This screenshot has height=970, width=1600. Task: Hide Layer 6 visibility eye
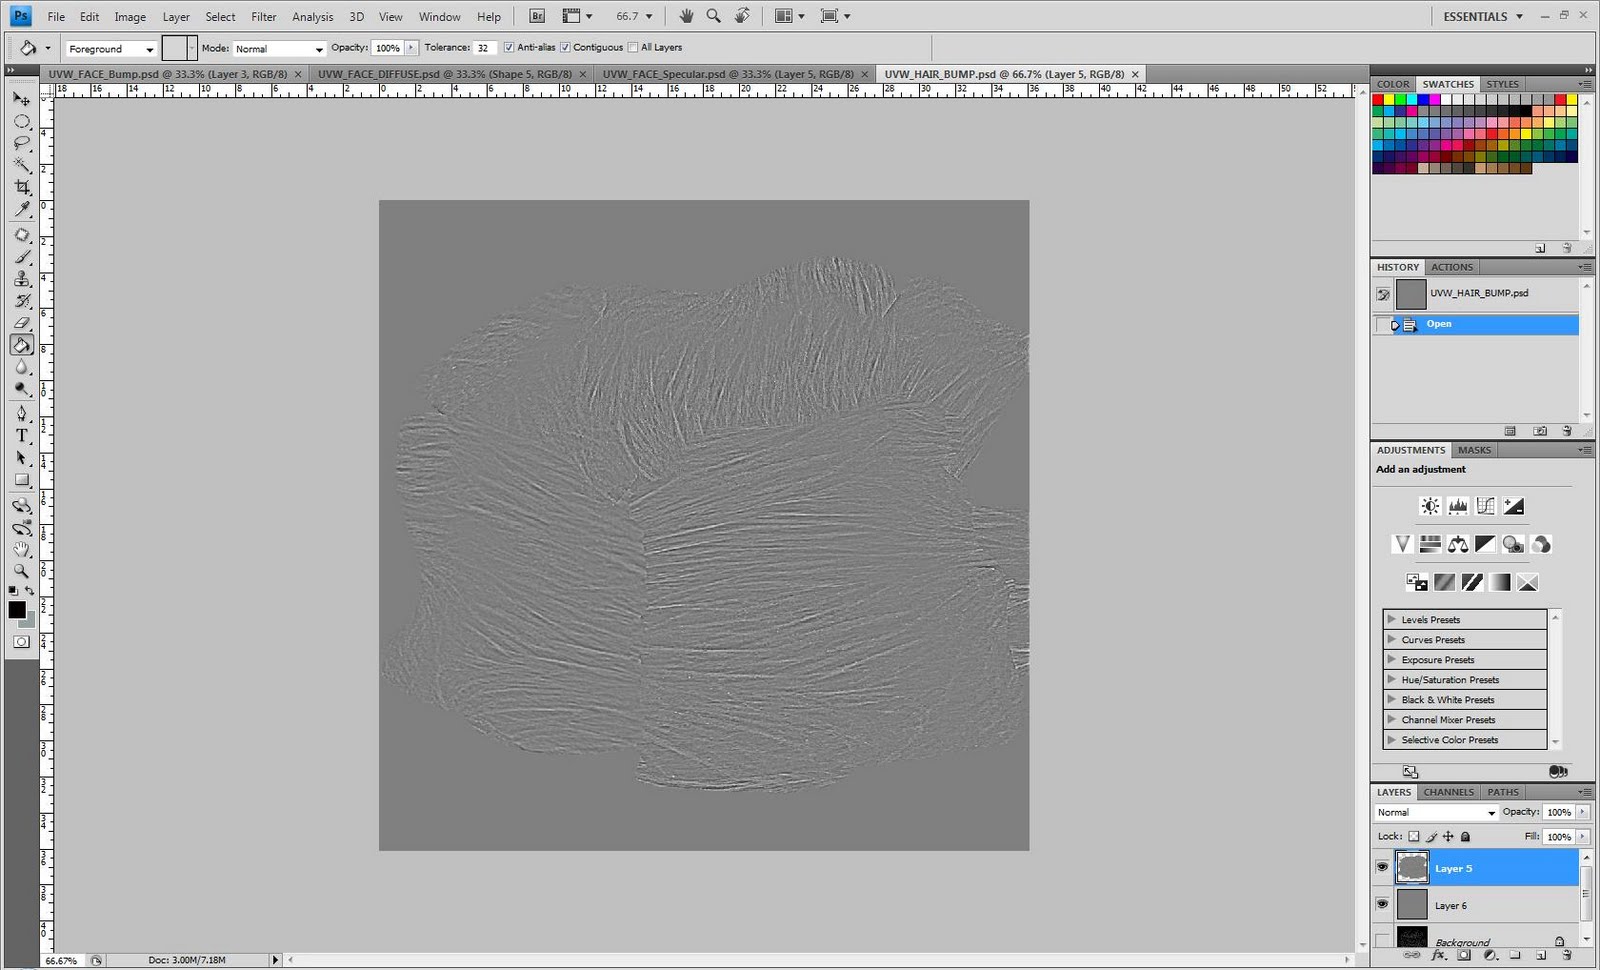(x=1382, y=904)
